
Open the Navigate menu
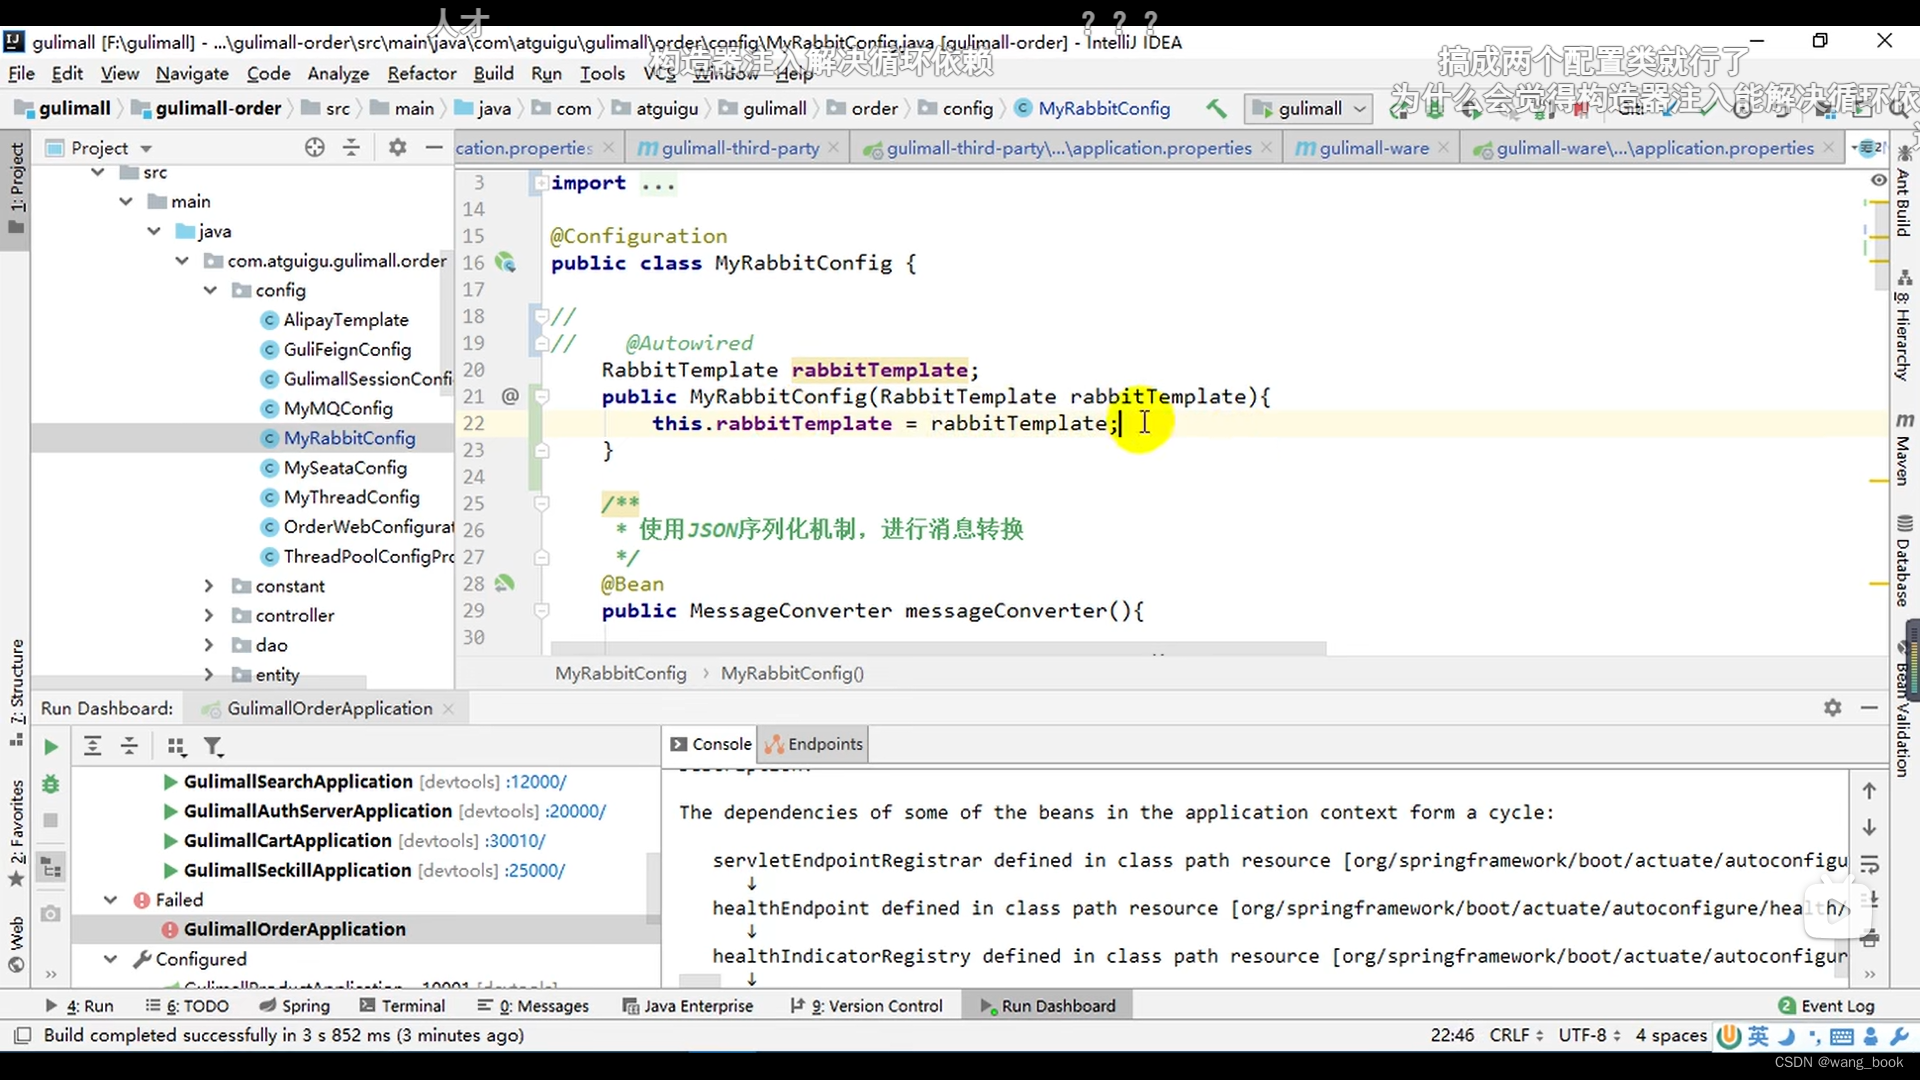click(192, 73)
